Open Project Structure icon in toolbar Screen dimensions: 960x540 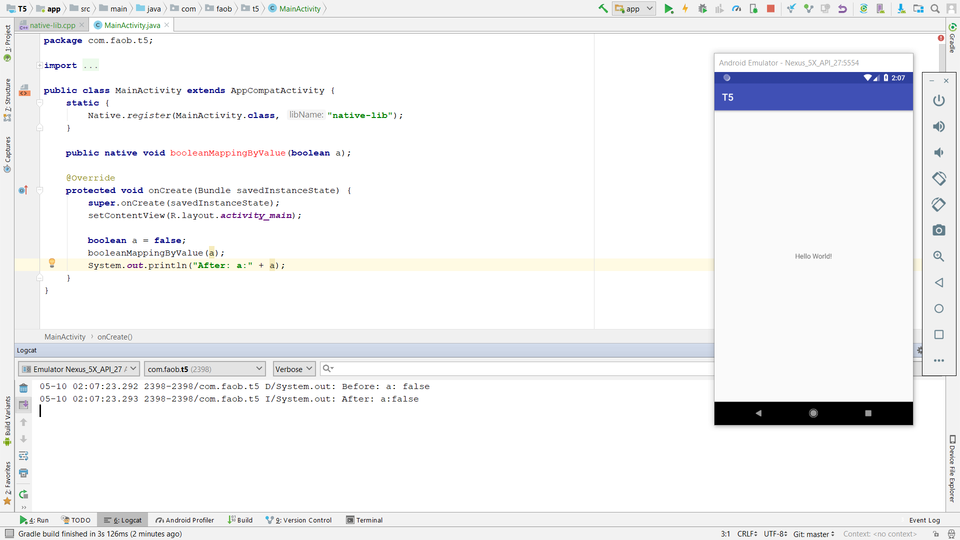[918, 9]
